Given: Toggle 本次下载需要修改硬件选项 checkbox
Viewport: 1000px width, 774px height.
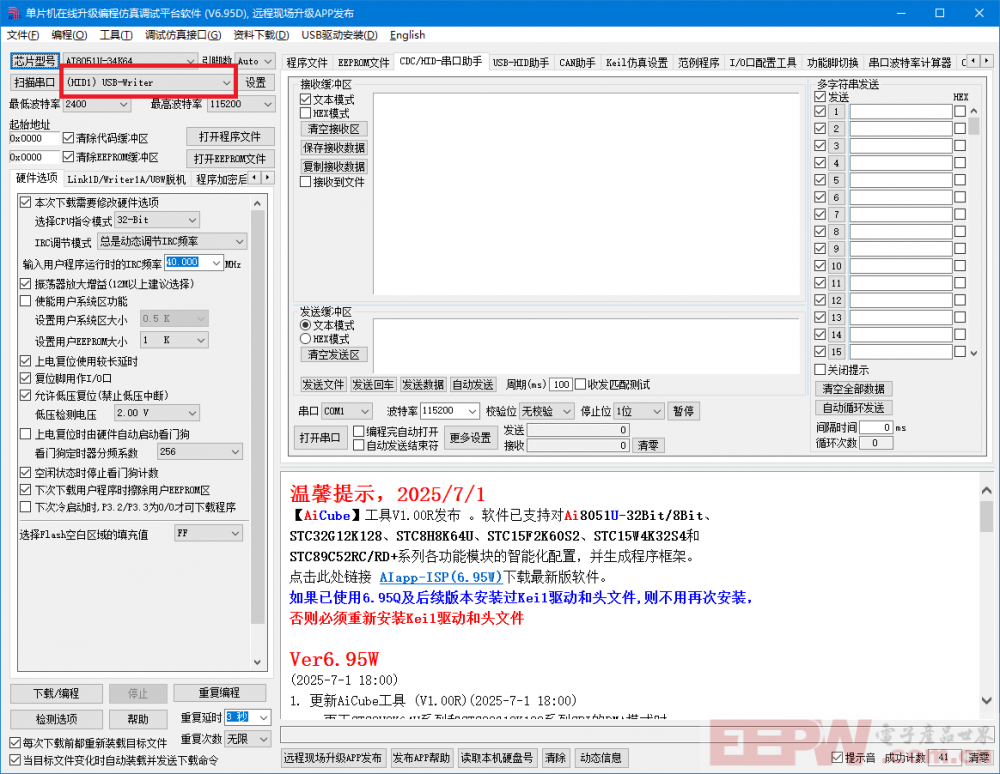Looking at the screenshot, I should tap(26, 202).
